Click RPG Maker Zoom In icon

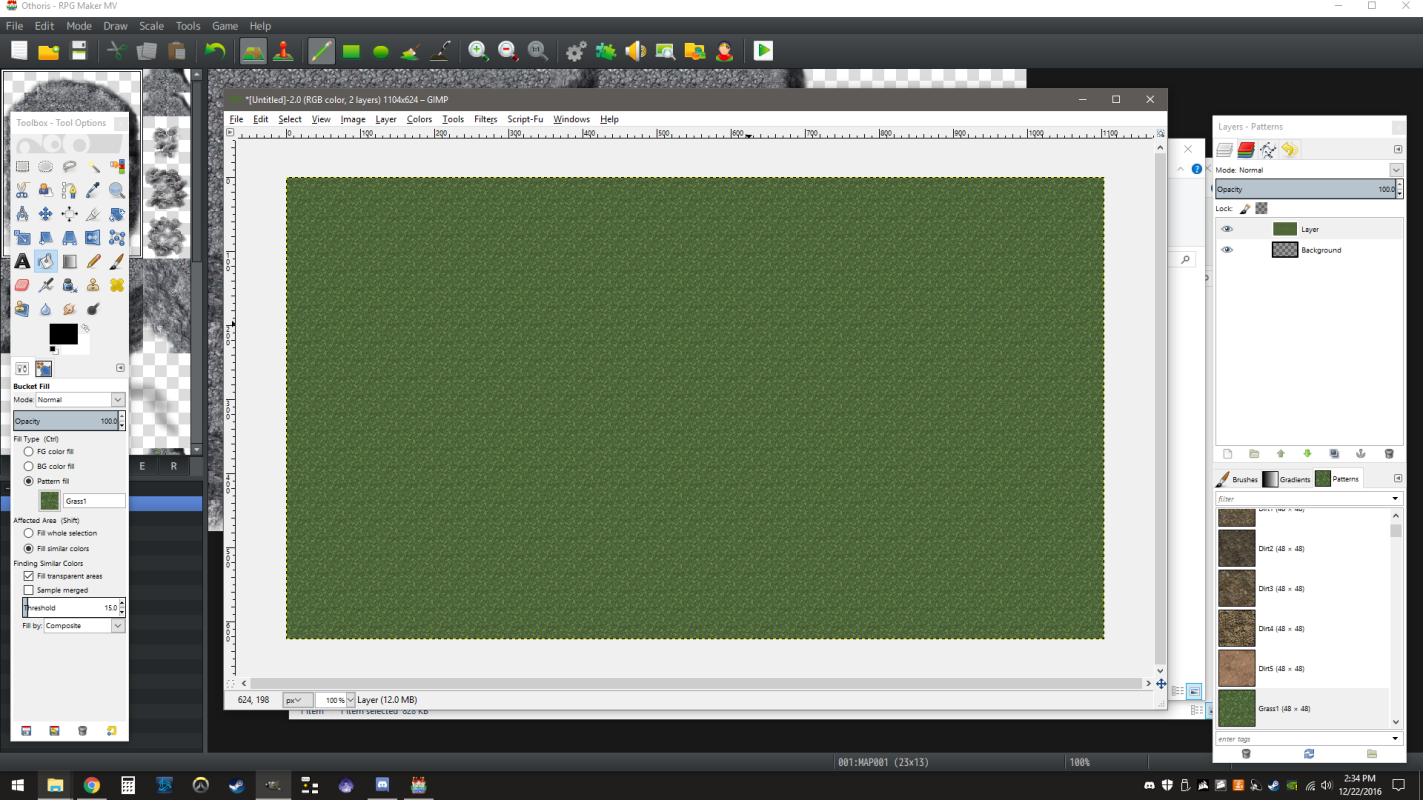(x=478, y=51)
